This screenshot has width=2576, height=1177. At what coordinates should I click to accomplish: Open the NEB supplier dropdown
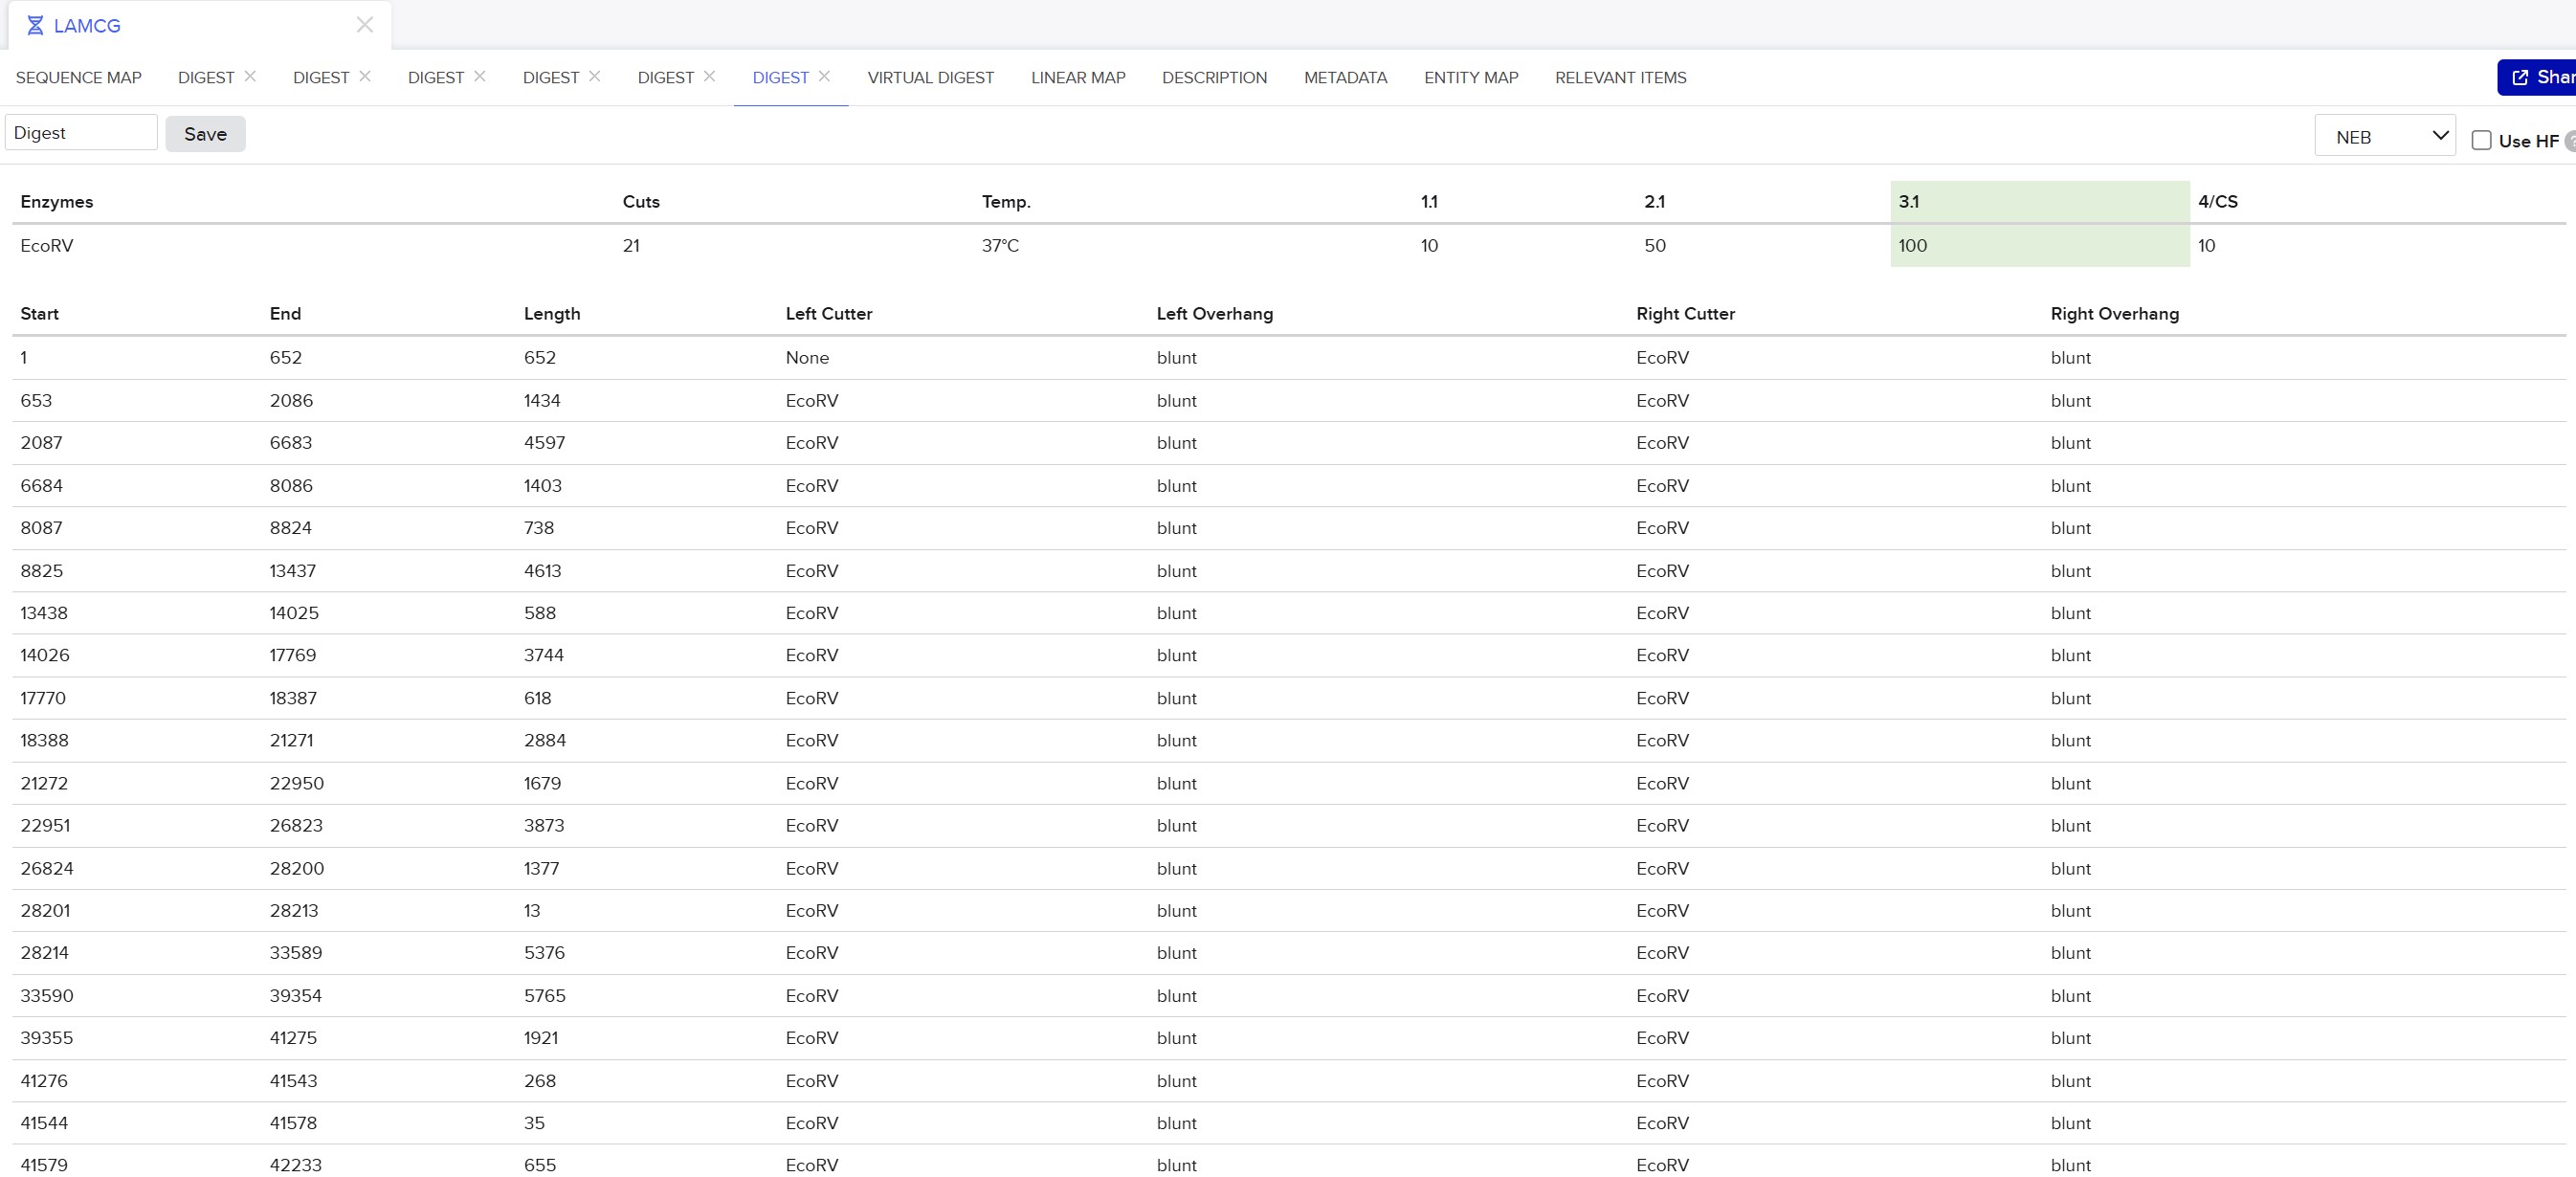[x=2384, y=136]
